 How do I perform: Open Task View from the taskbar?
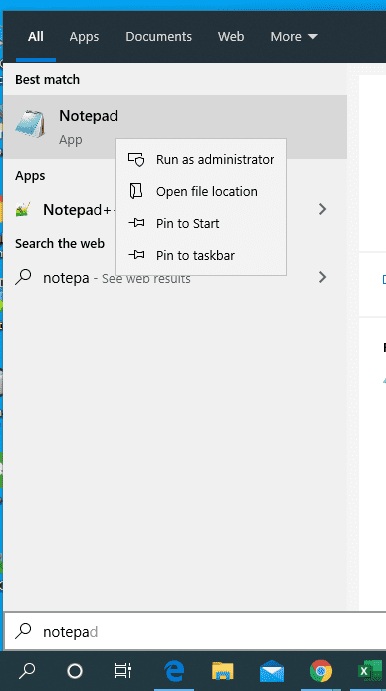[123, 671]
